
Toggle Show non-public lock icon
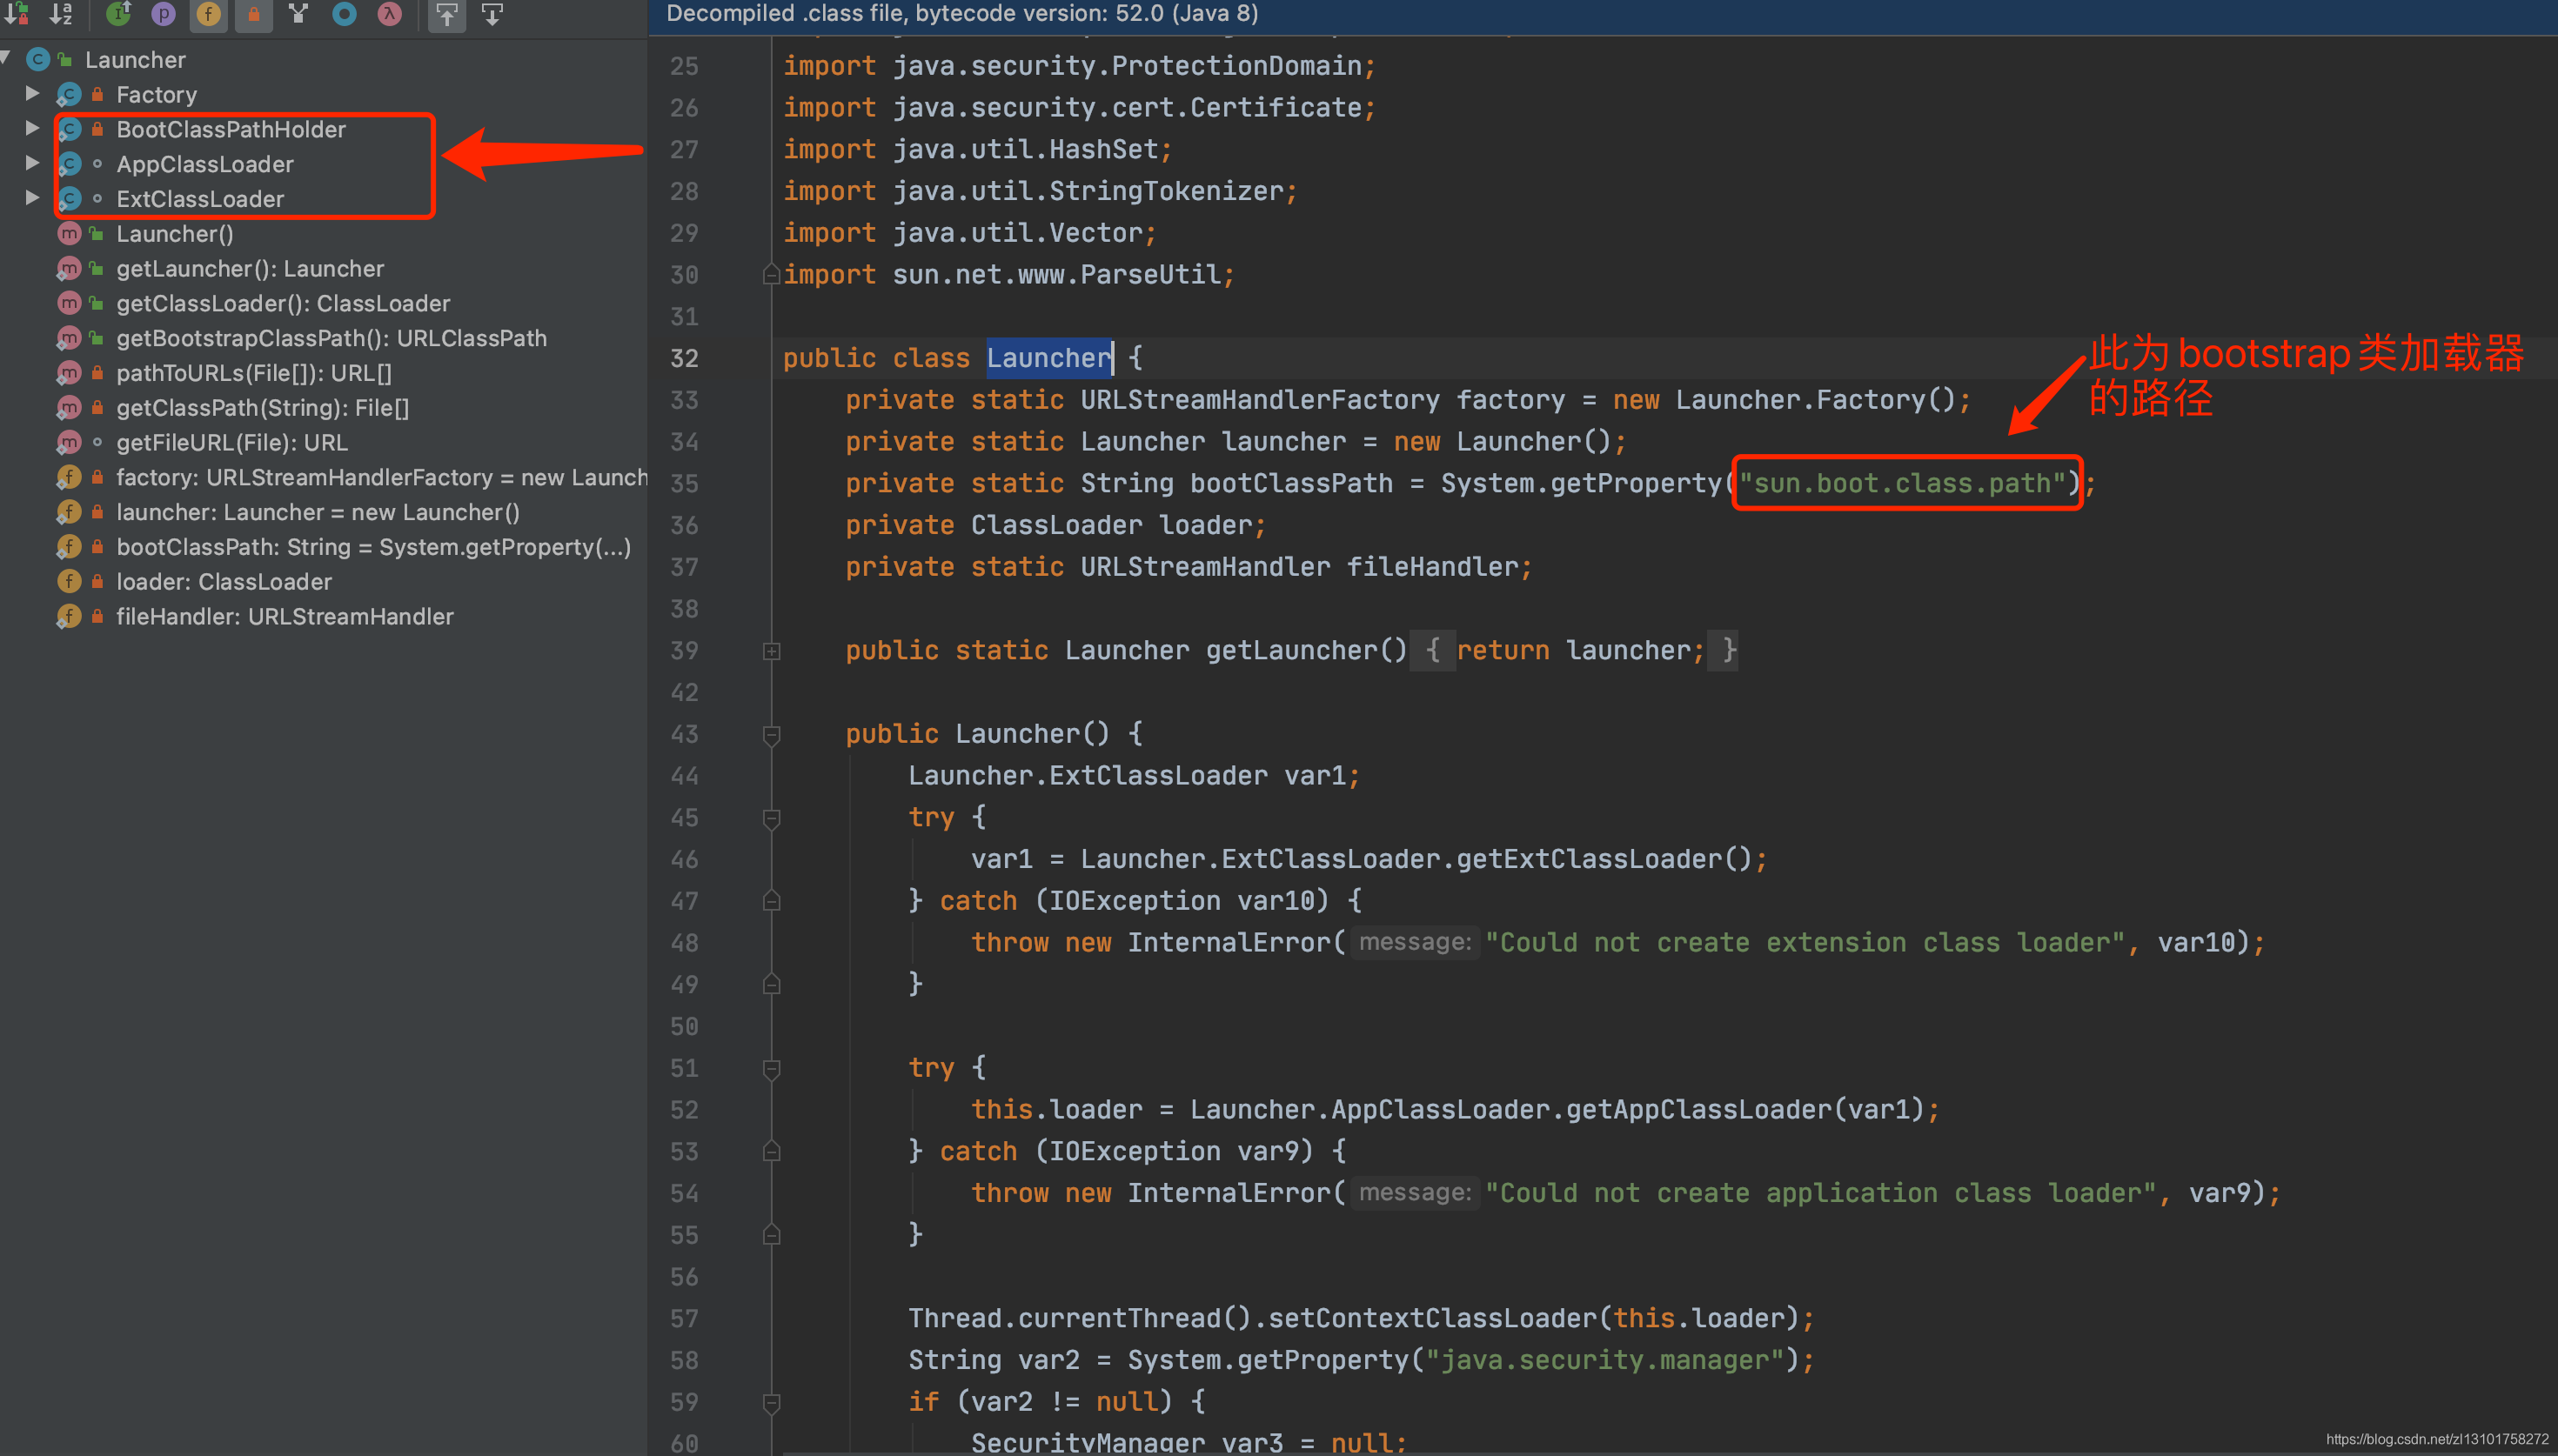click(x=254, y=14)
